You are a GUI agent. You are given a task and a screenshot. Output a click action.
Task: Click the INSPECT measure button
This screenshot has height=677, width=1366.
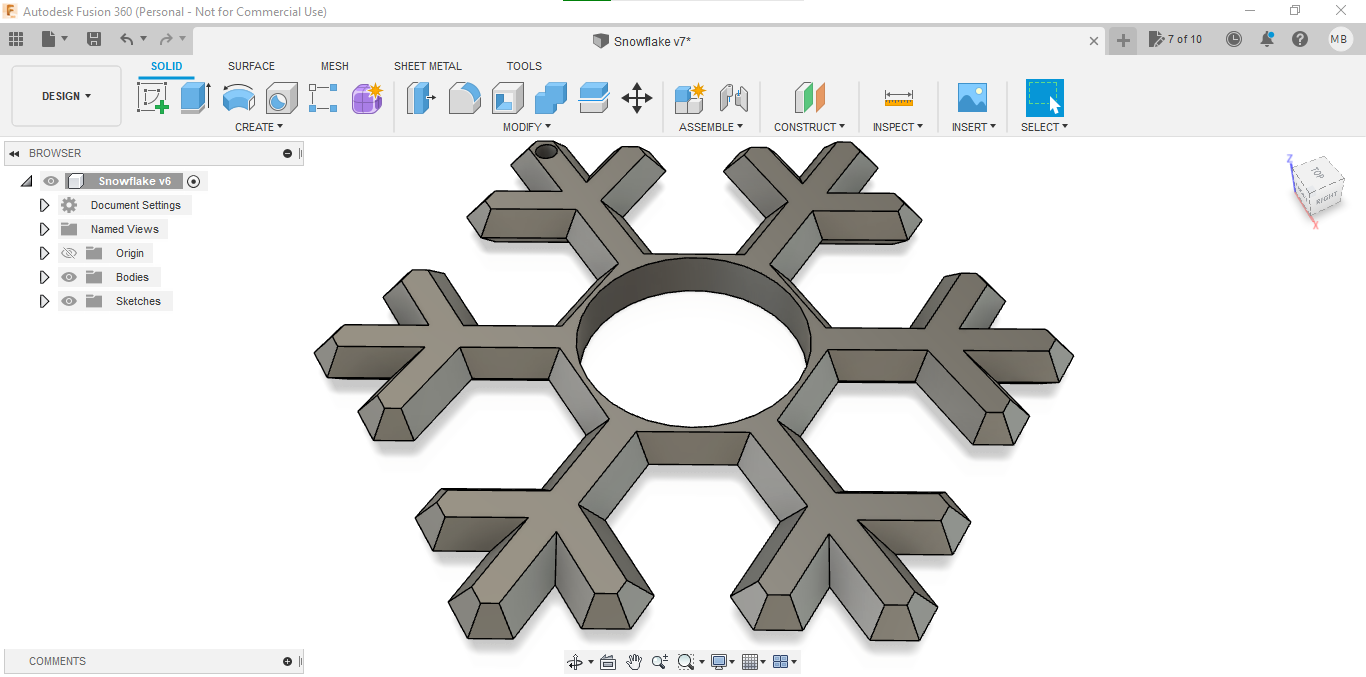897,98
